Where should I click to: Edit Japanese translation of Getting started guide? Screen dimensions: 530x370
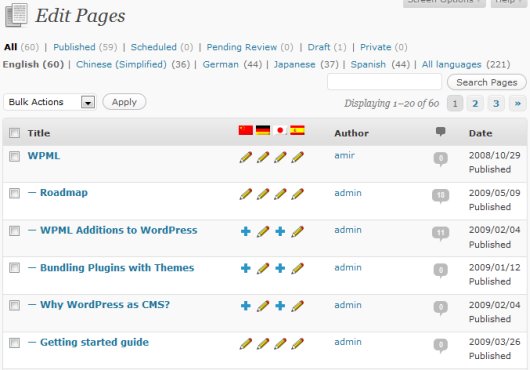pos(280,344)
